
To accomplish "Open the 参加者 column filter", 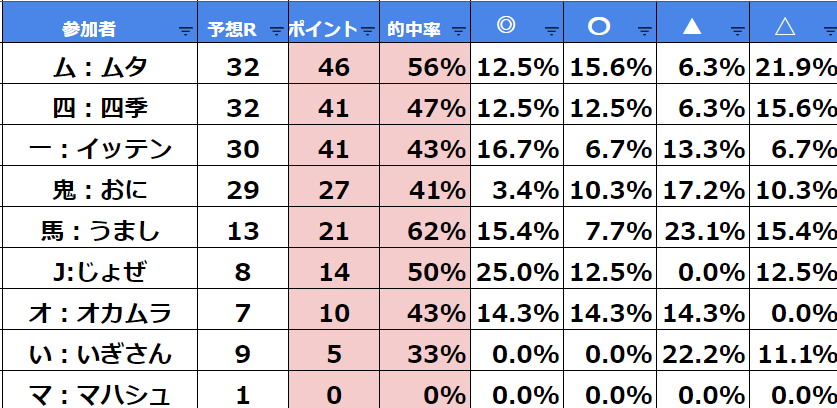I will tap(184, 31).
